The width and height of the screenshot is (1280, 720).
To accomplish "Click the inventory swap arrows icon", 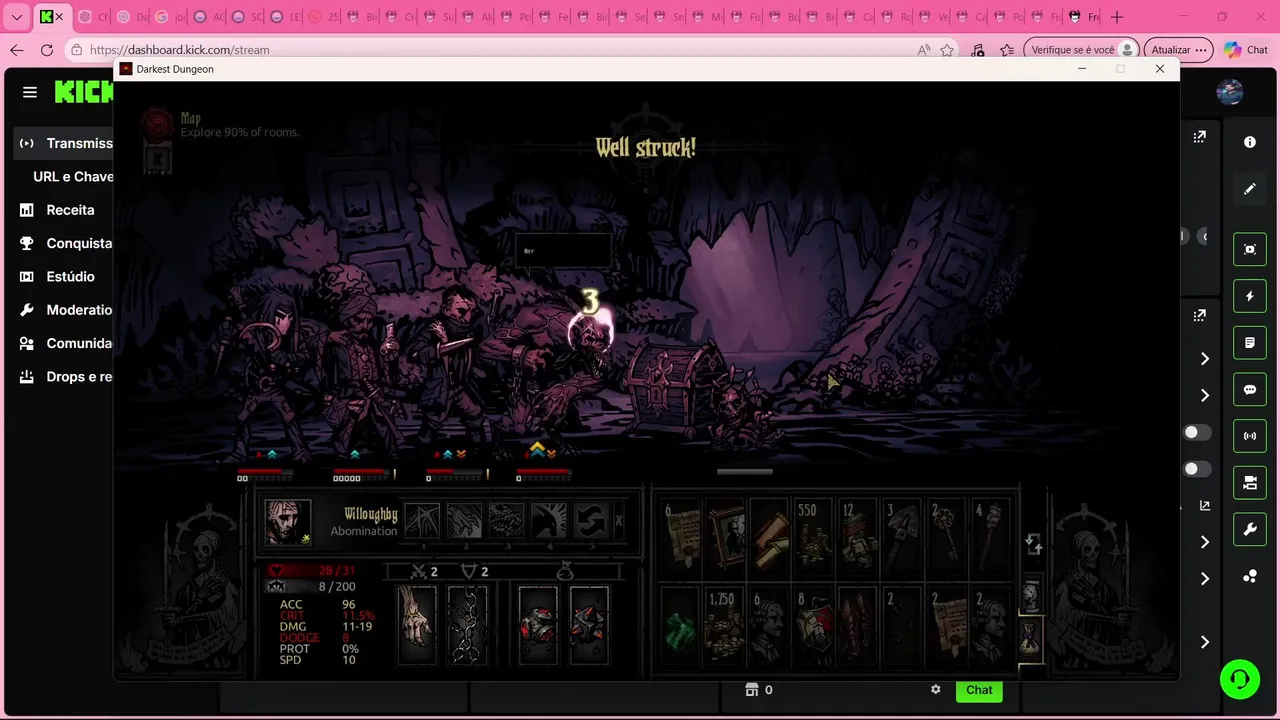I will (1034, 544).
